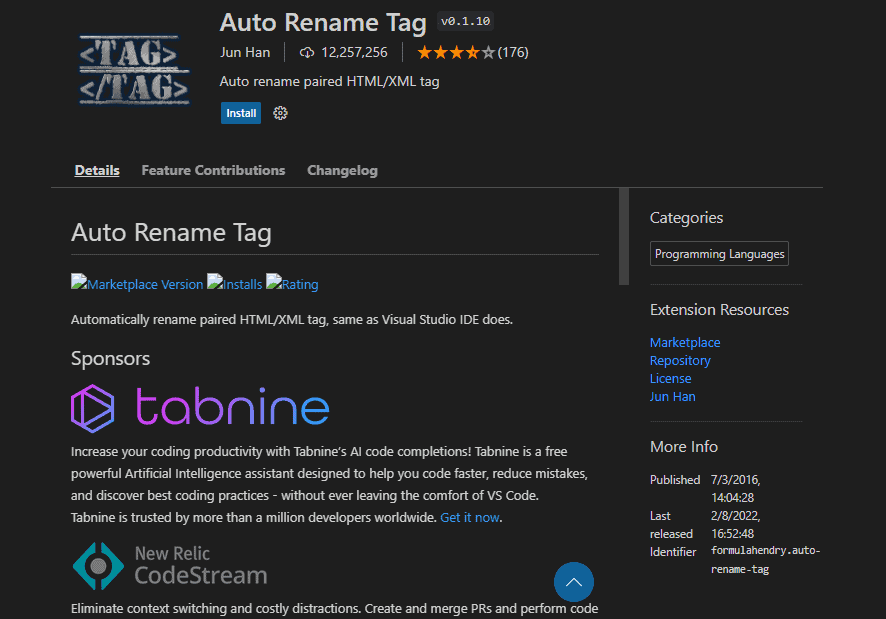Open the Feature Contributions tab
This screenshot has height=619, width=886.
click(213, 170)
